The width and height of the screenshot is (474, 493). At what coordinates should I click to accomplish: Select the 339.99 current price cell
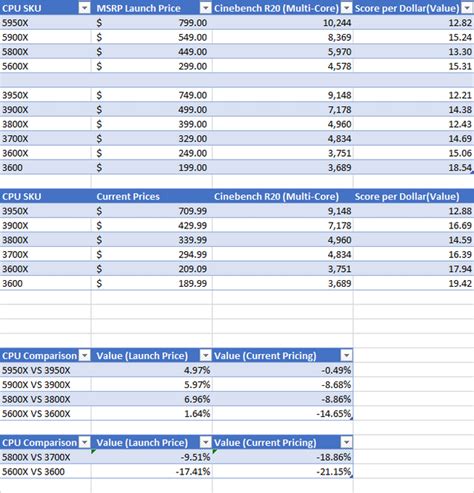(x=152, y=240)
